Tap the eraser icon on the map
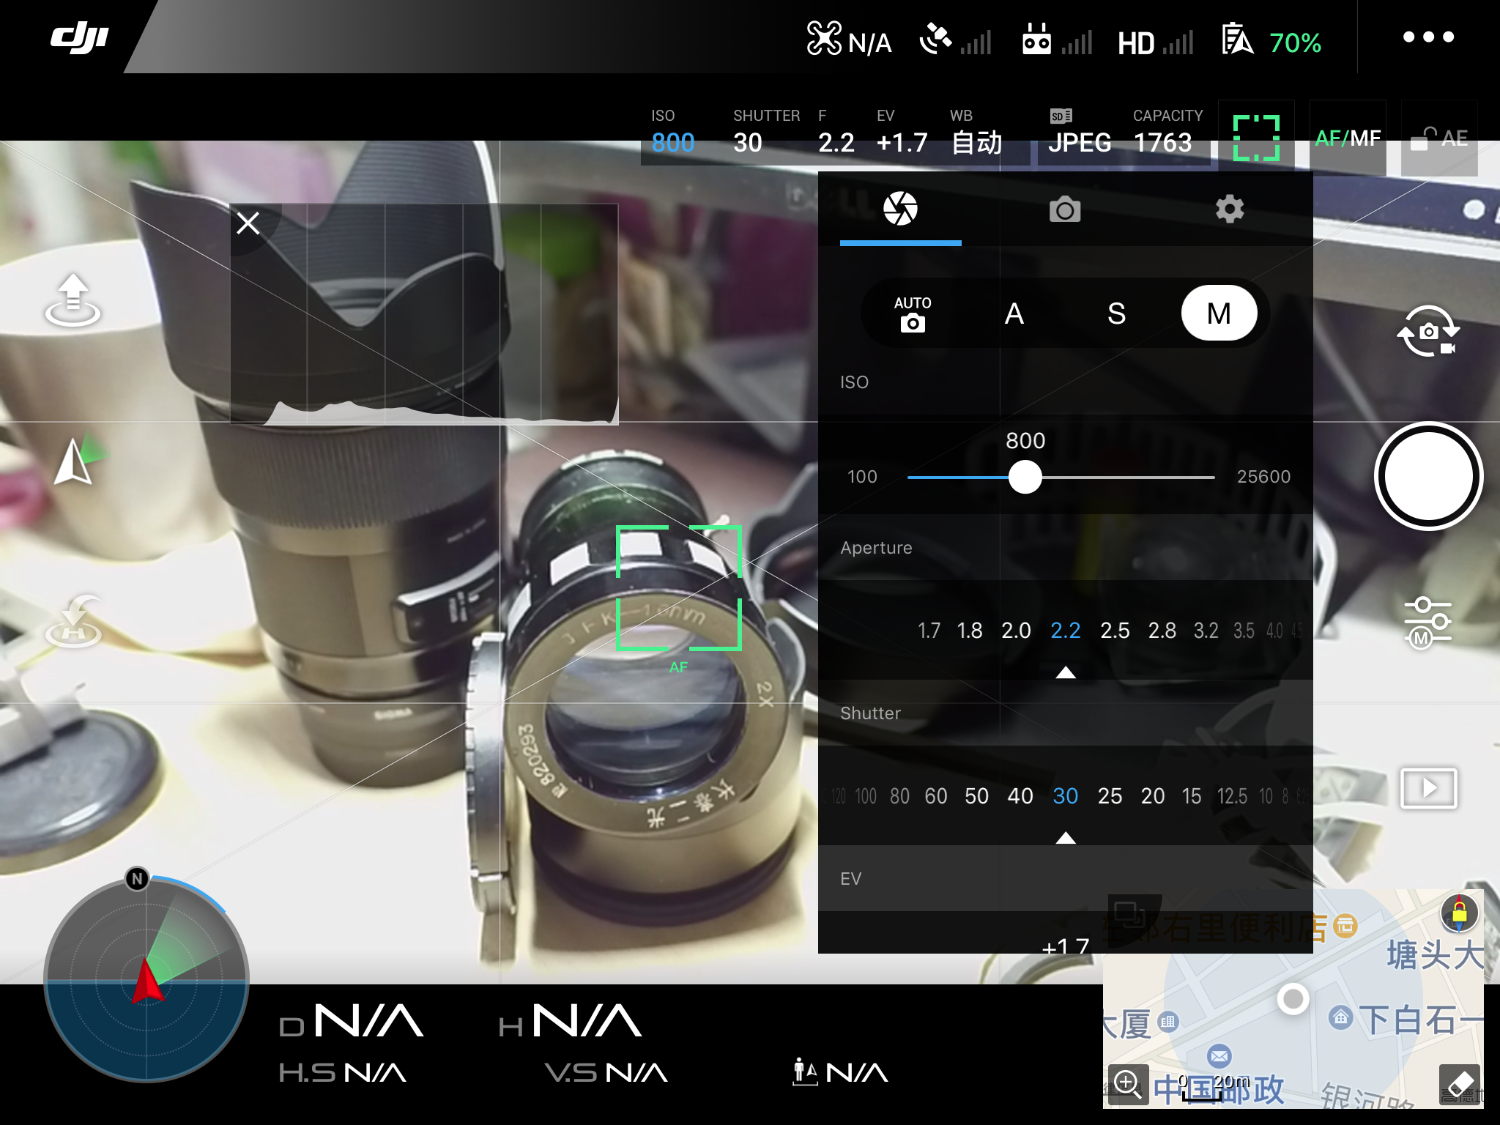Viewport: 1500px width, 1125px height. (1459, 1084)
